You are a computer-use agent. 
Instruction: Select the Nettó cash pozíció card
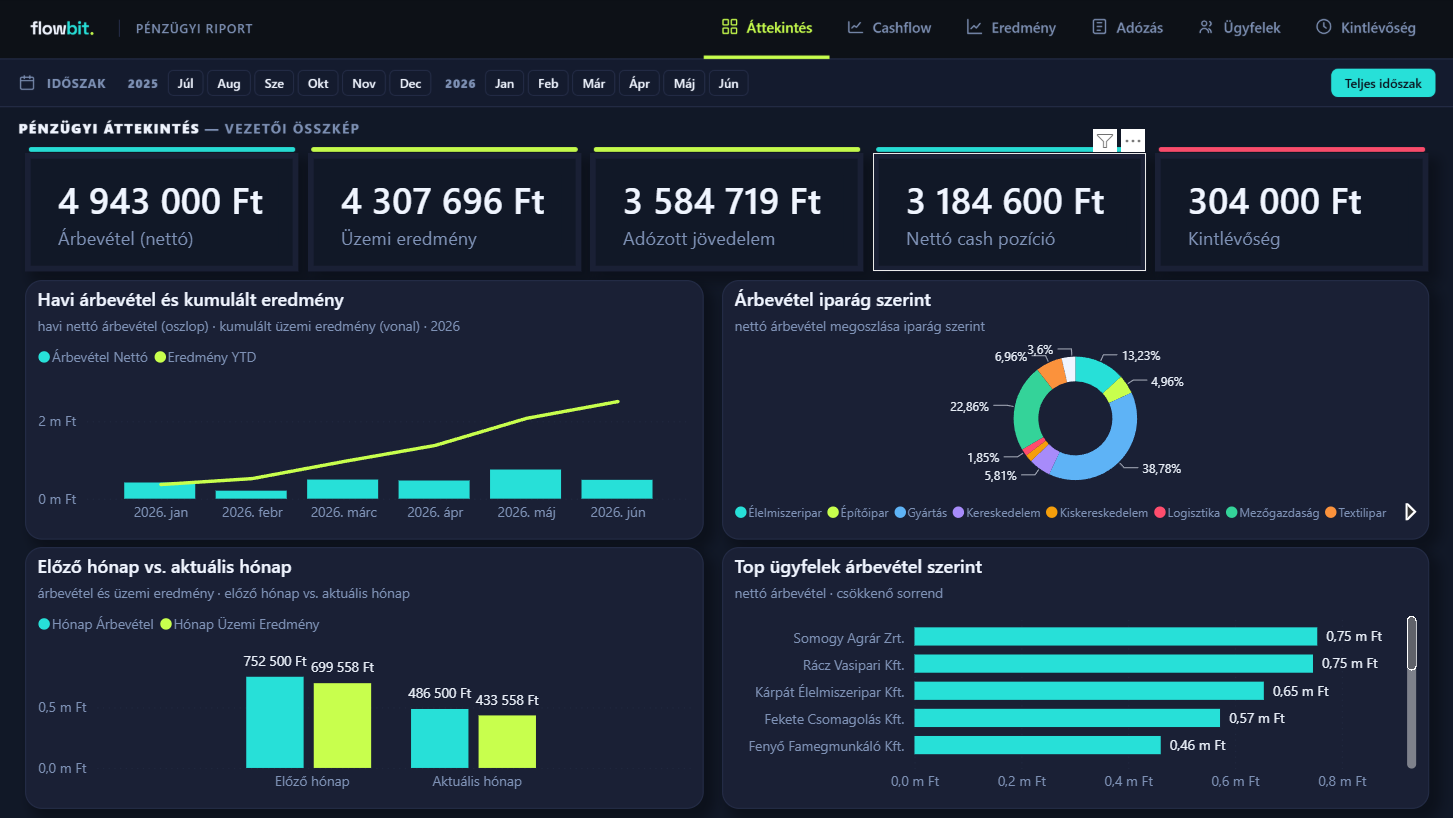coord(1009,211)
